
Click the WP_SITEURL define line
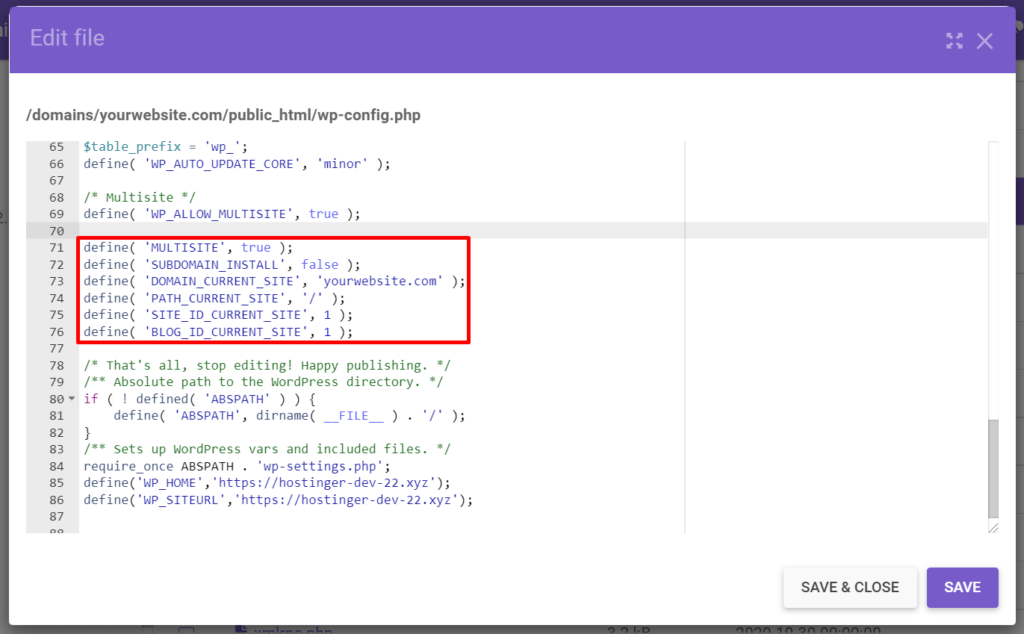click(x=278, y=499)
